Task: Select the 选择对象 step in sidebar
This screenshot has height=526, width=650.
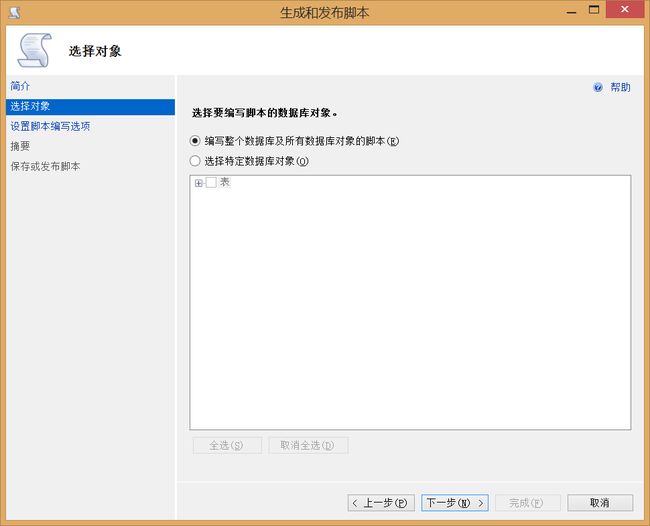Action: (x=90, y=107)
